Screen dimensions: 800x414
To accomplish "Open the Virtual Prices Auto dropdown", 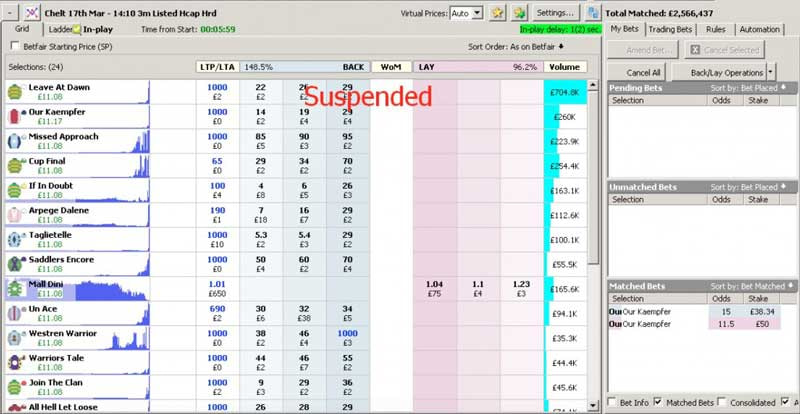I will pos(477,13).
